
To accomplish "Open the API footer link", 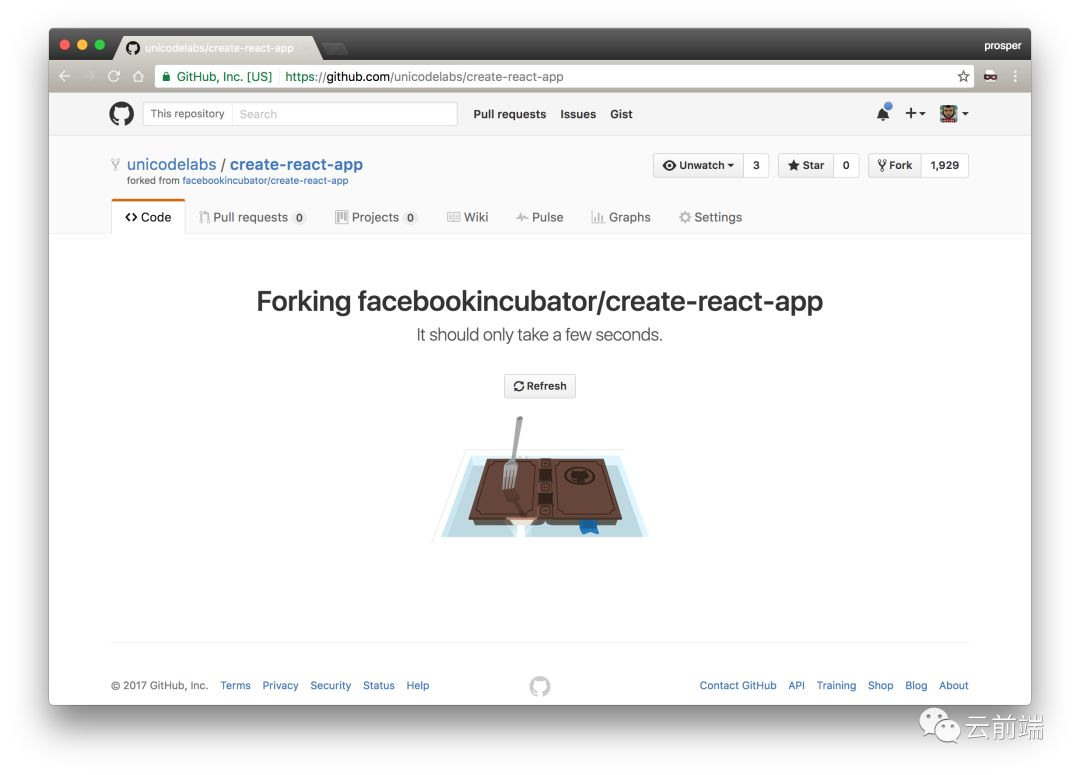I will (x=796, y=685).
